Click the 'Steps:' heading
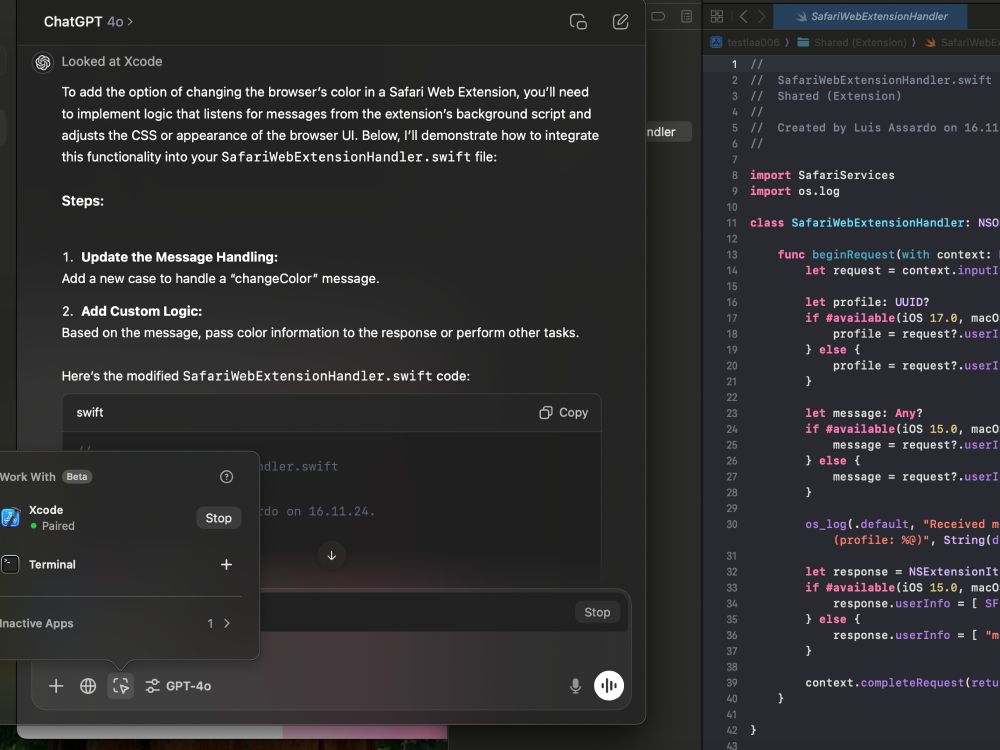 point(82,201)
